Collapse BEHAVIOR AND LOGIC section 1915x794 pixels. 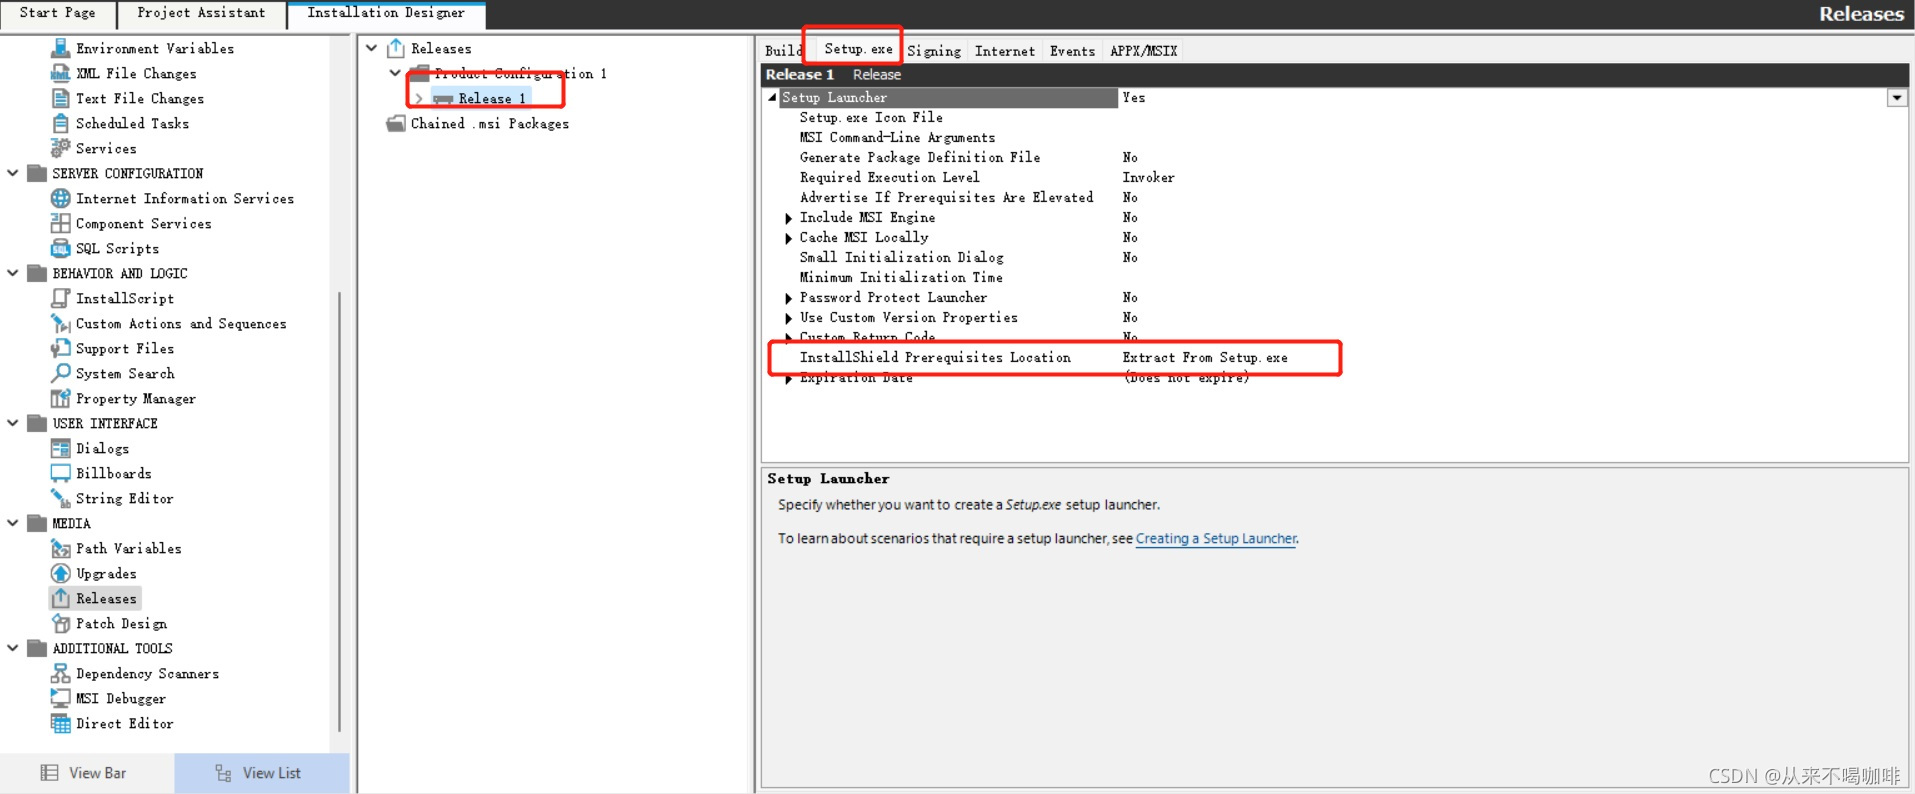click(x=13, y=273)
